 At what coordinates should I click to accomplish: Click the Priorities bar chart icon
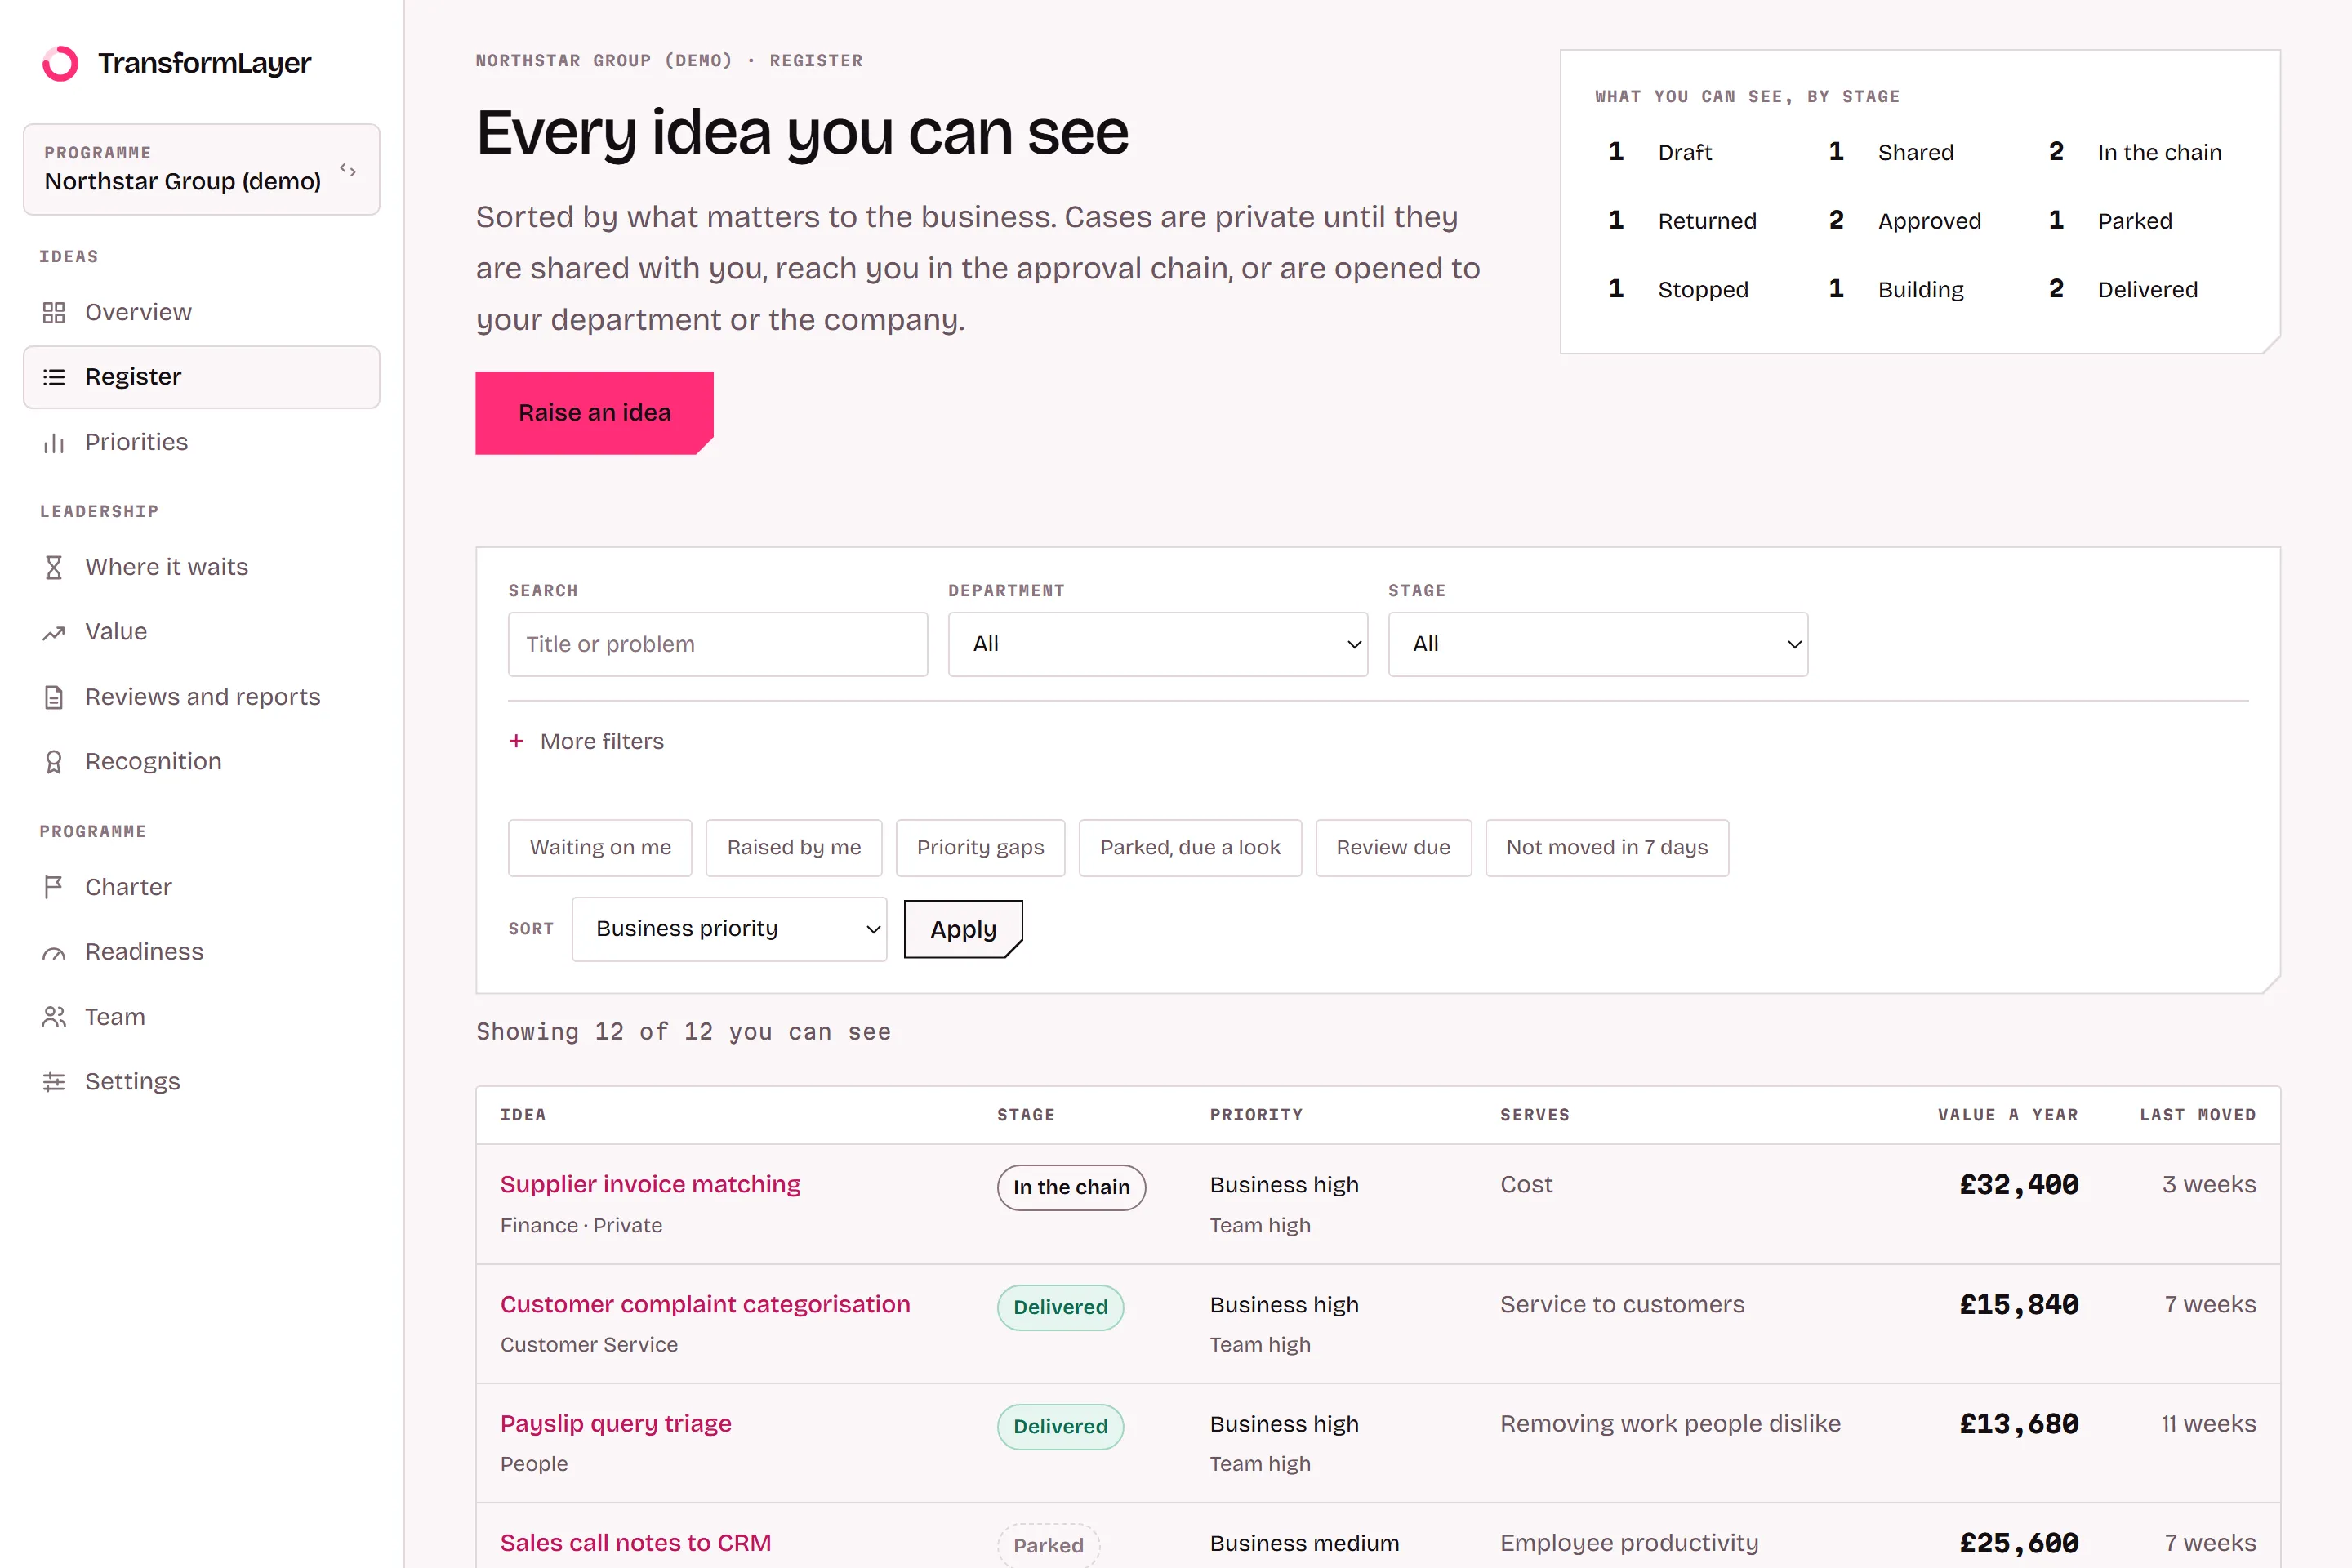pyautogui.click(x=54, y=443)
